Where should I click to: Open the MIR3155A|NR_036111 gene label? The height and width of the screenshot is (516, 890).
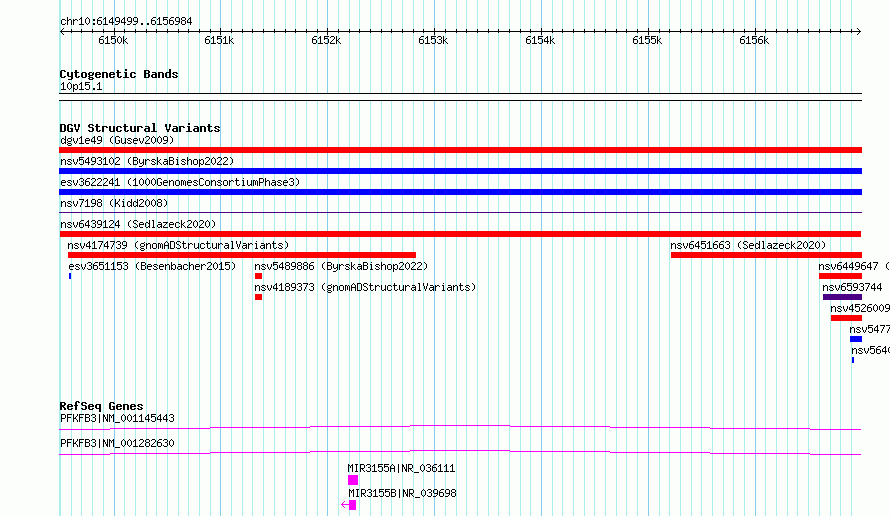coord(401,468)
